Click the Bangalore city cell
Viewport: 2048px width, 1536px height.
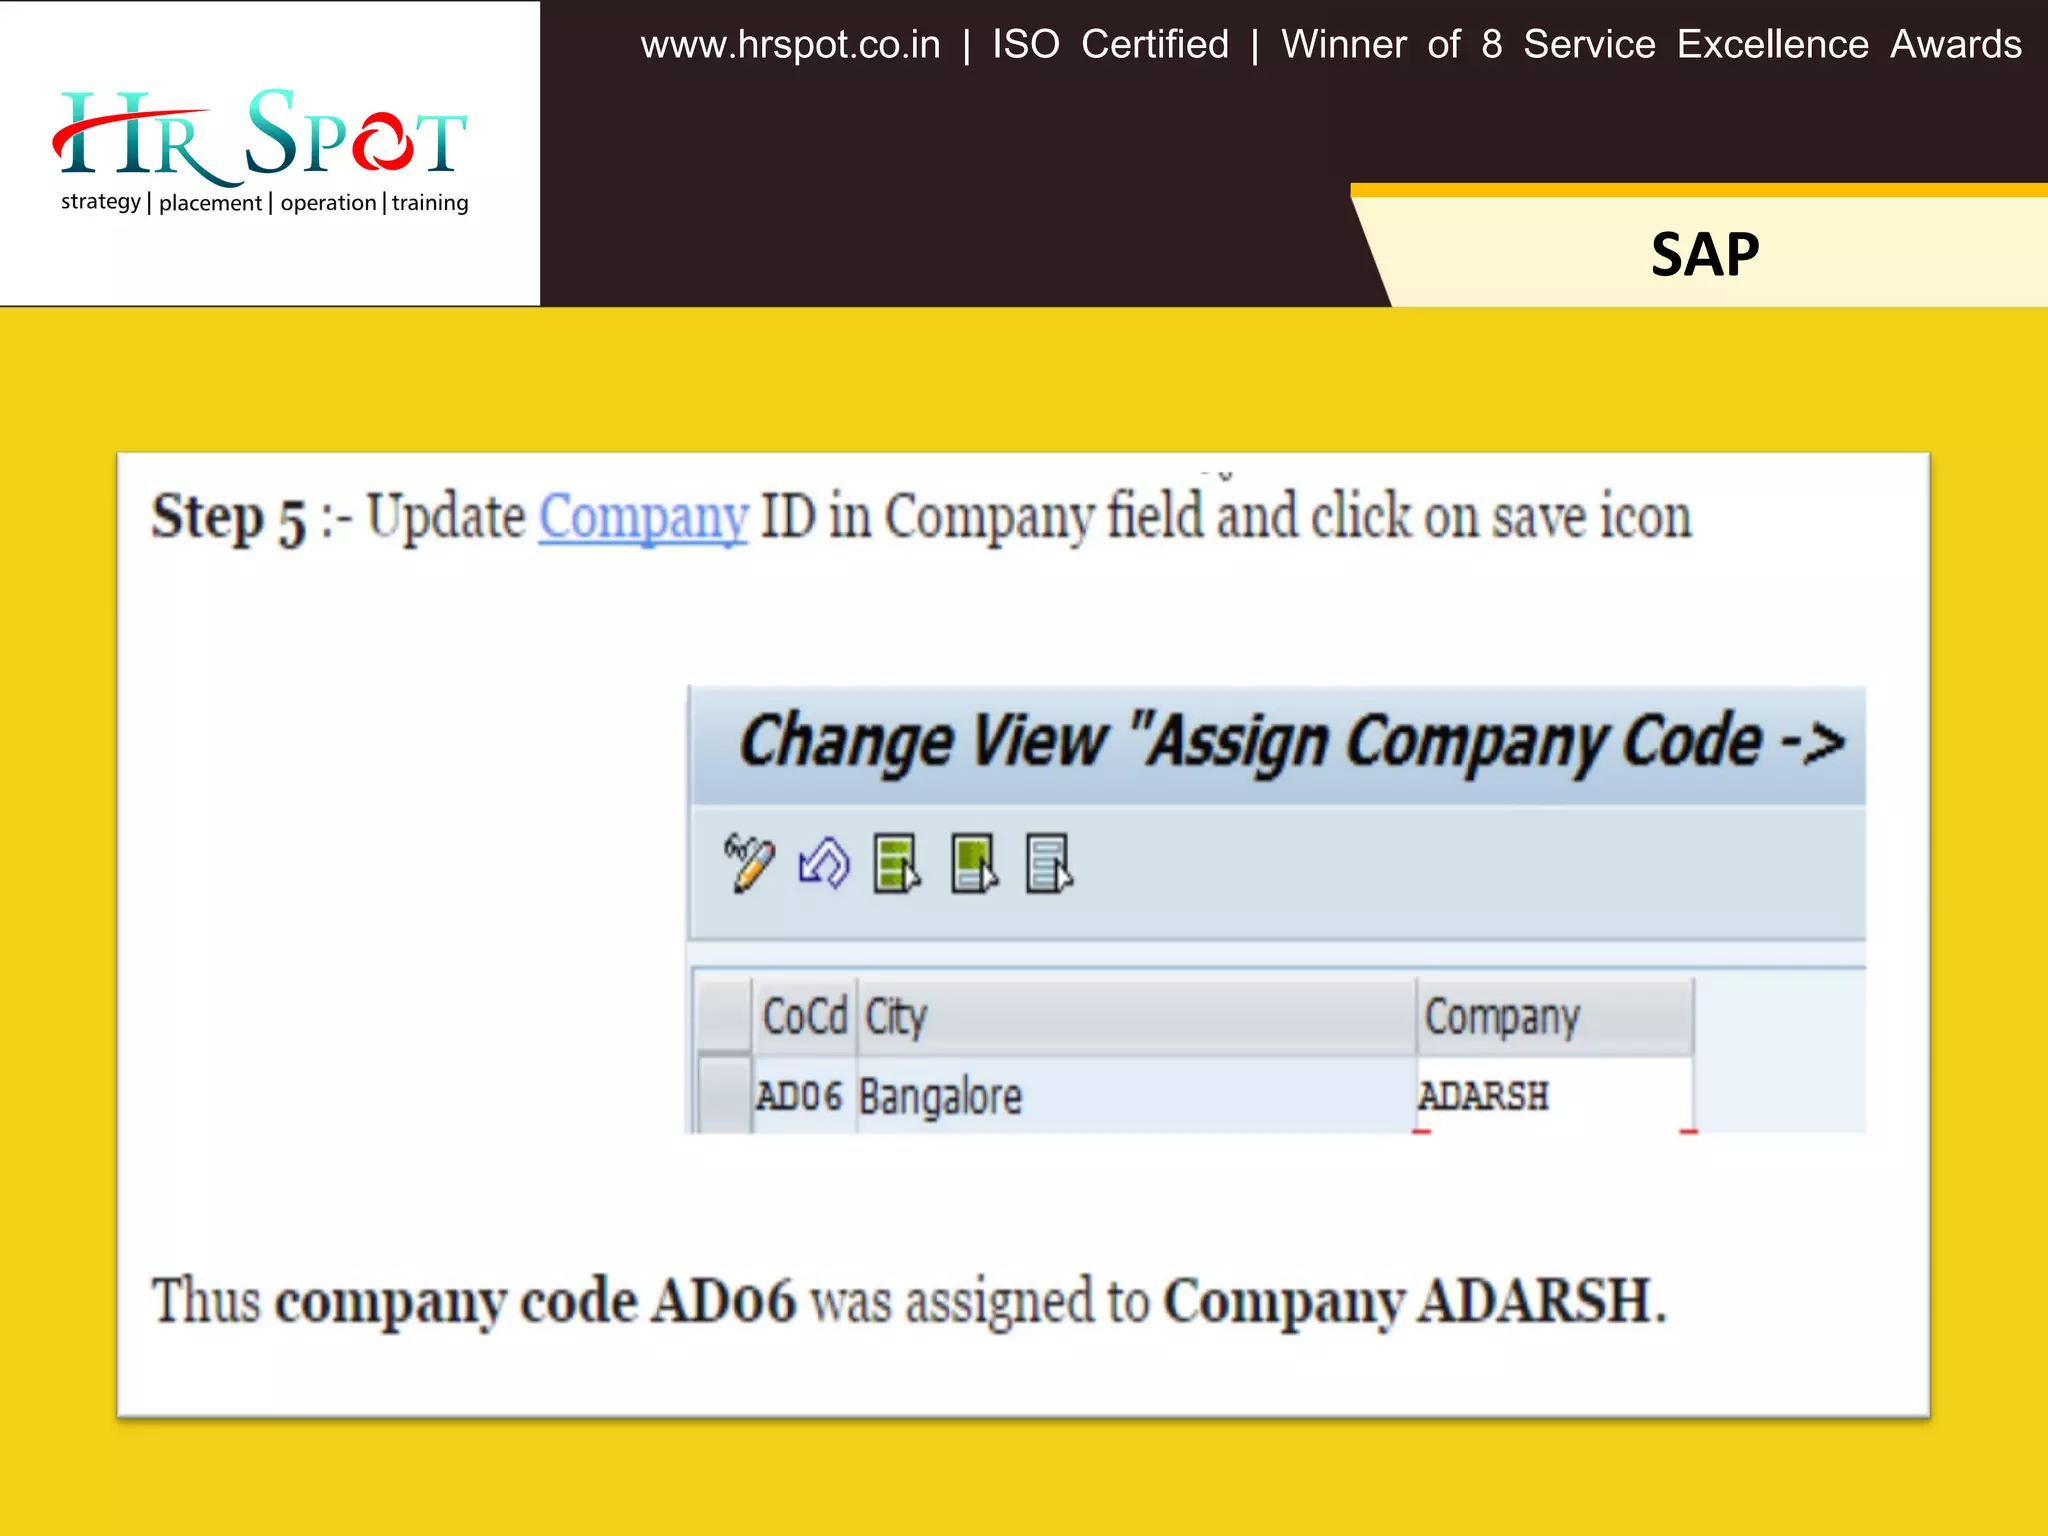point(1136,1096)
